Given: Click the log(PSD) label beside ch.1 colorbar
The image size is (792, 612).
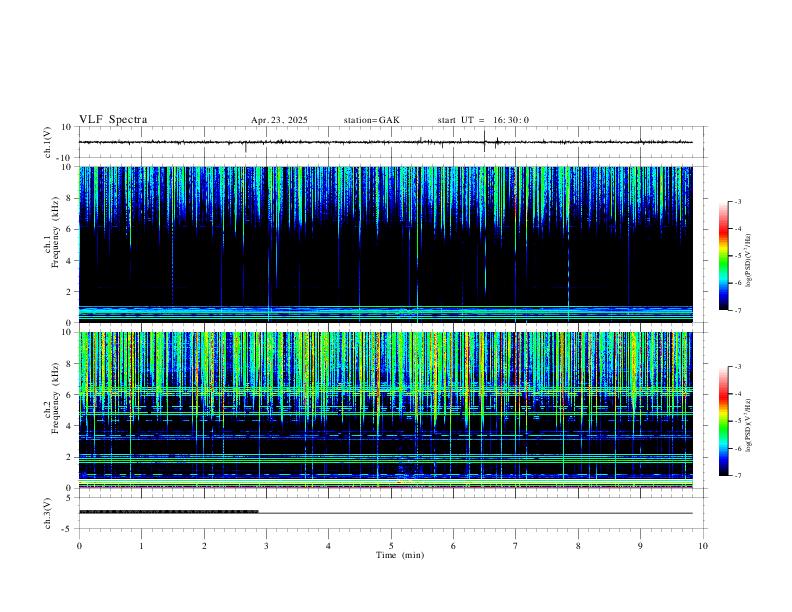Looking at the screenshot, I should point(749,260).
